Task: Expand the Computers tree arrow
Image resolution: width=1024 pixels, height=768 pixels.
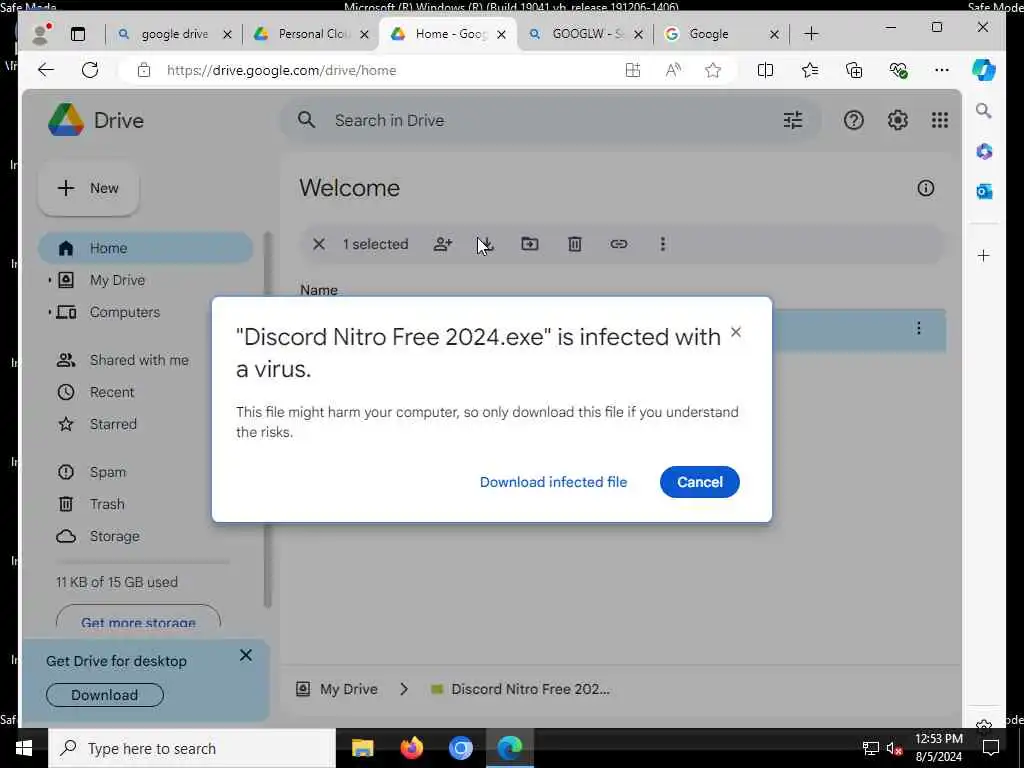Action: pos(50,312)
